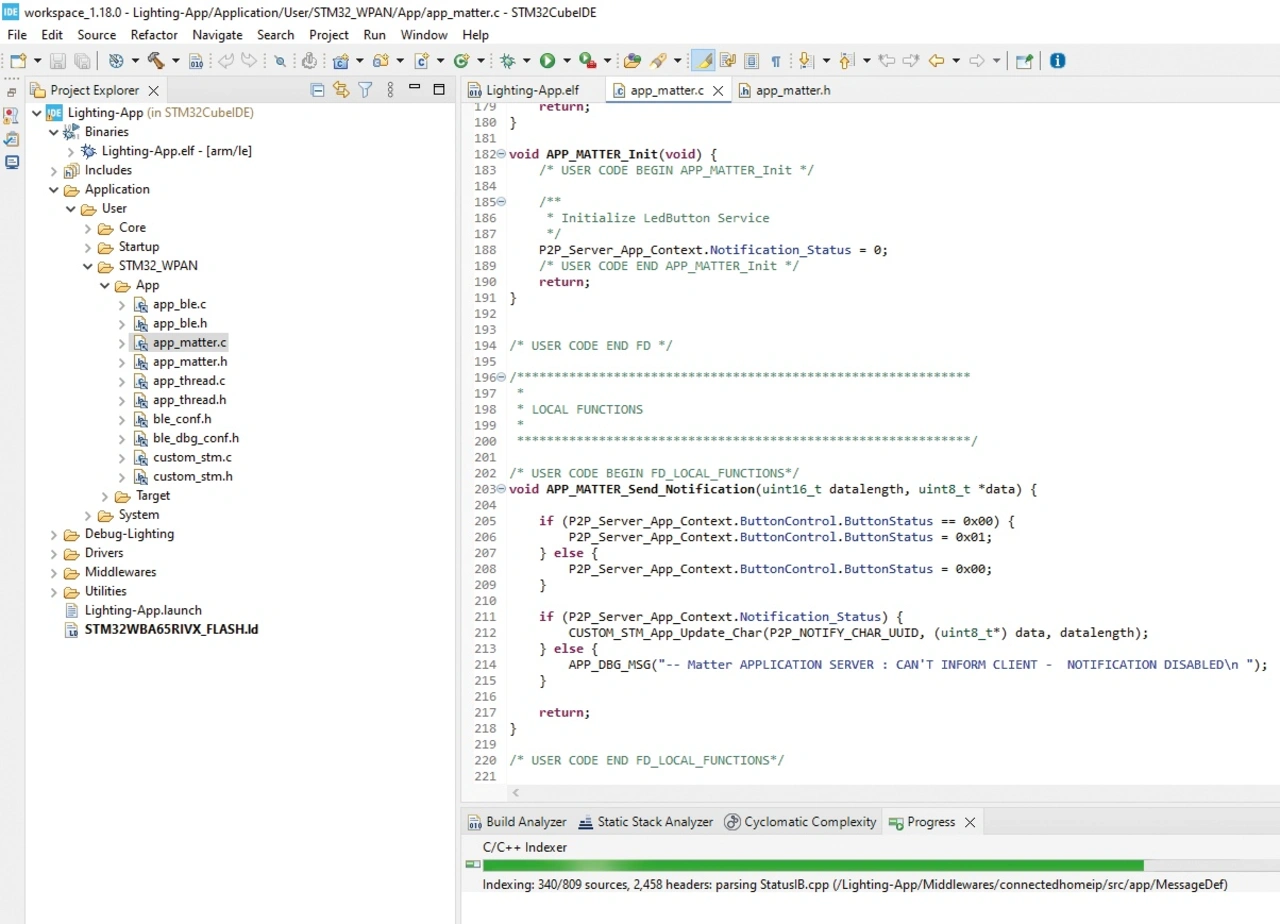Close the Progress view tab

[969, 823]
